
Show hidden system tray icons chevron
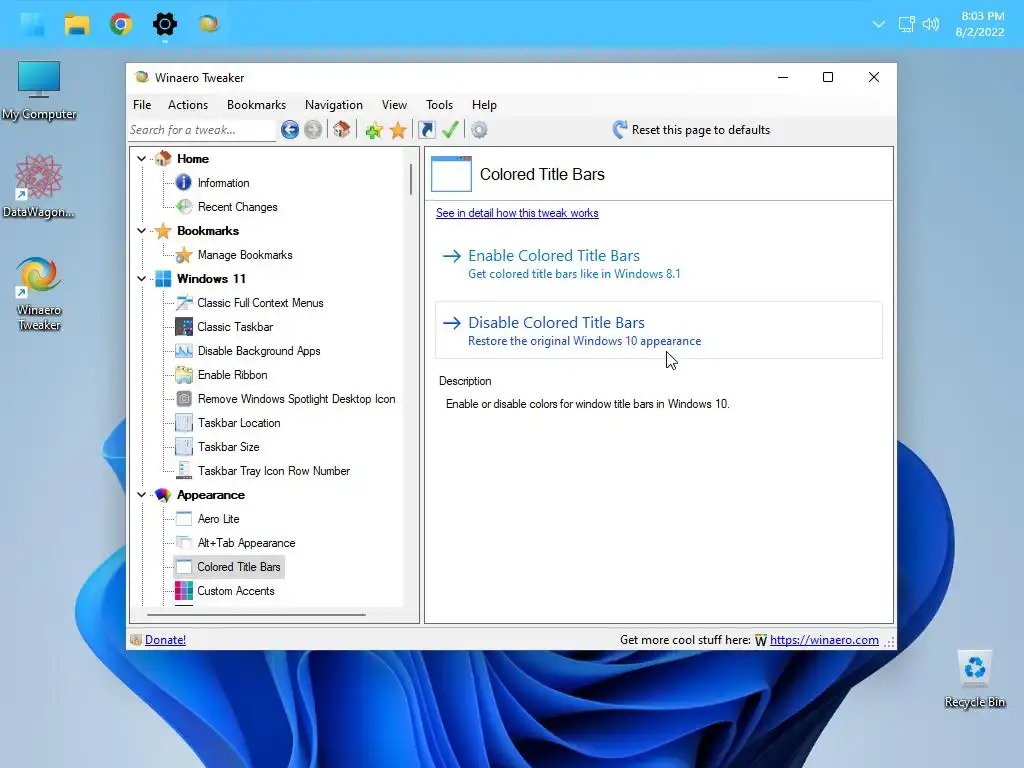pyautogui.click(x=879, y=25)
